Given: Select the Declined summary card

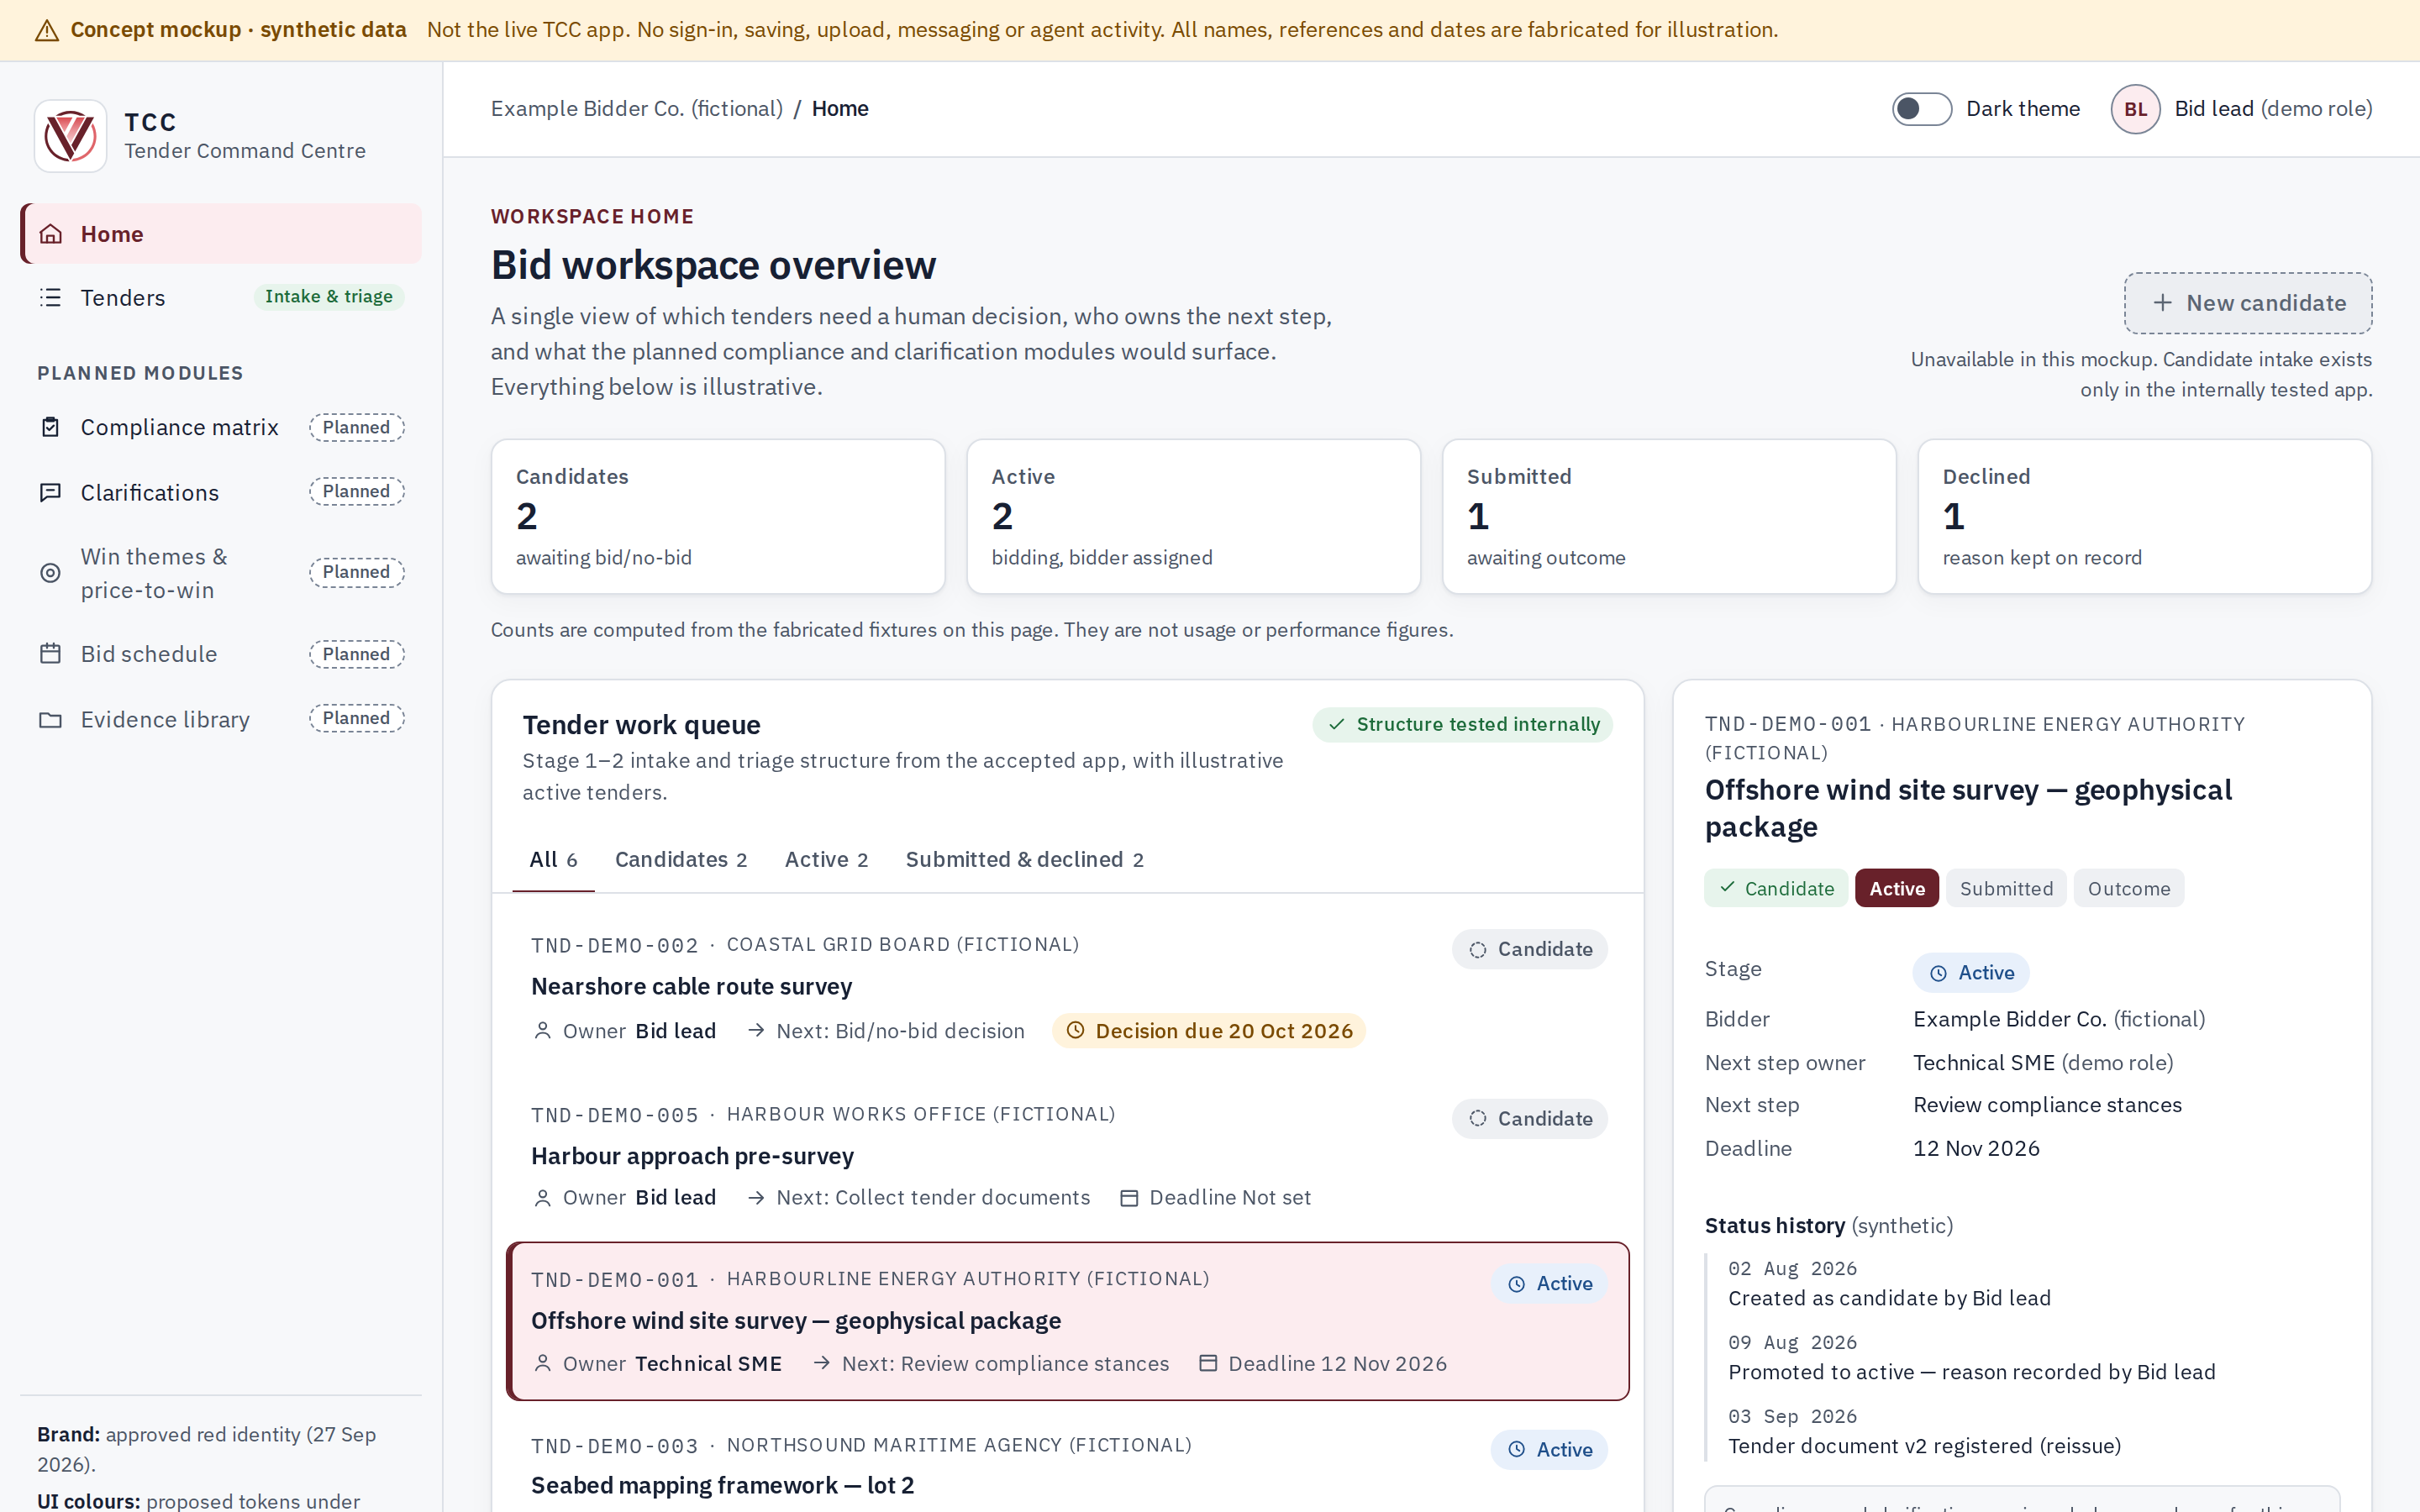Looking at the screenshot, I should pyautogui.click(x=2145, y=517).
